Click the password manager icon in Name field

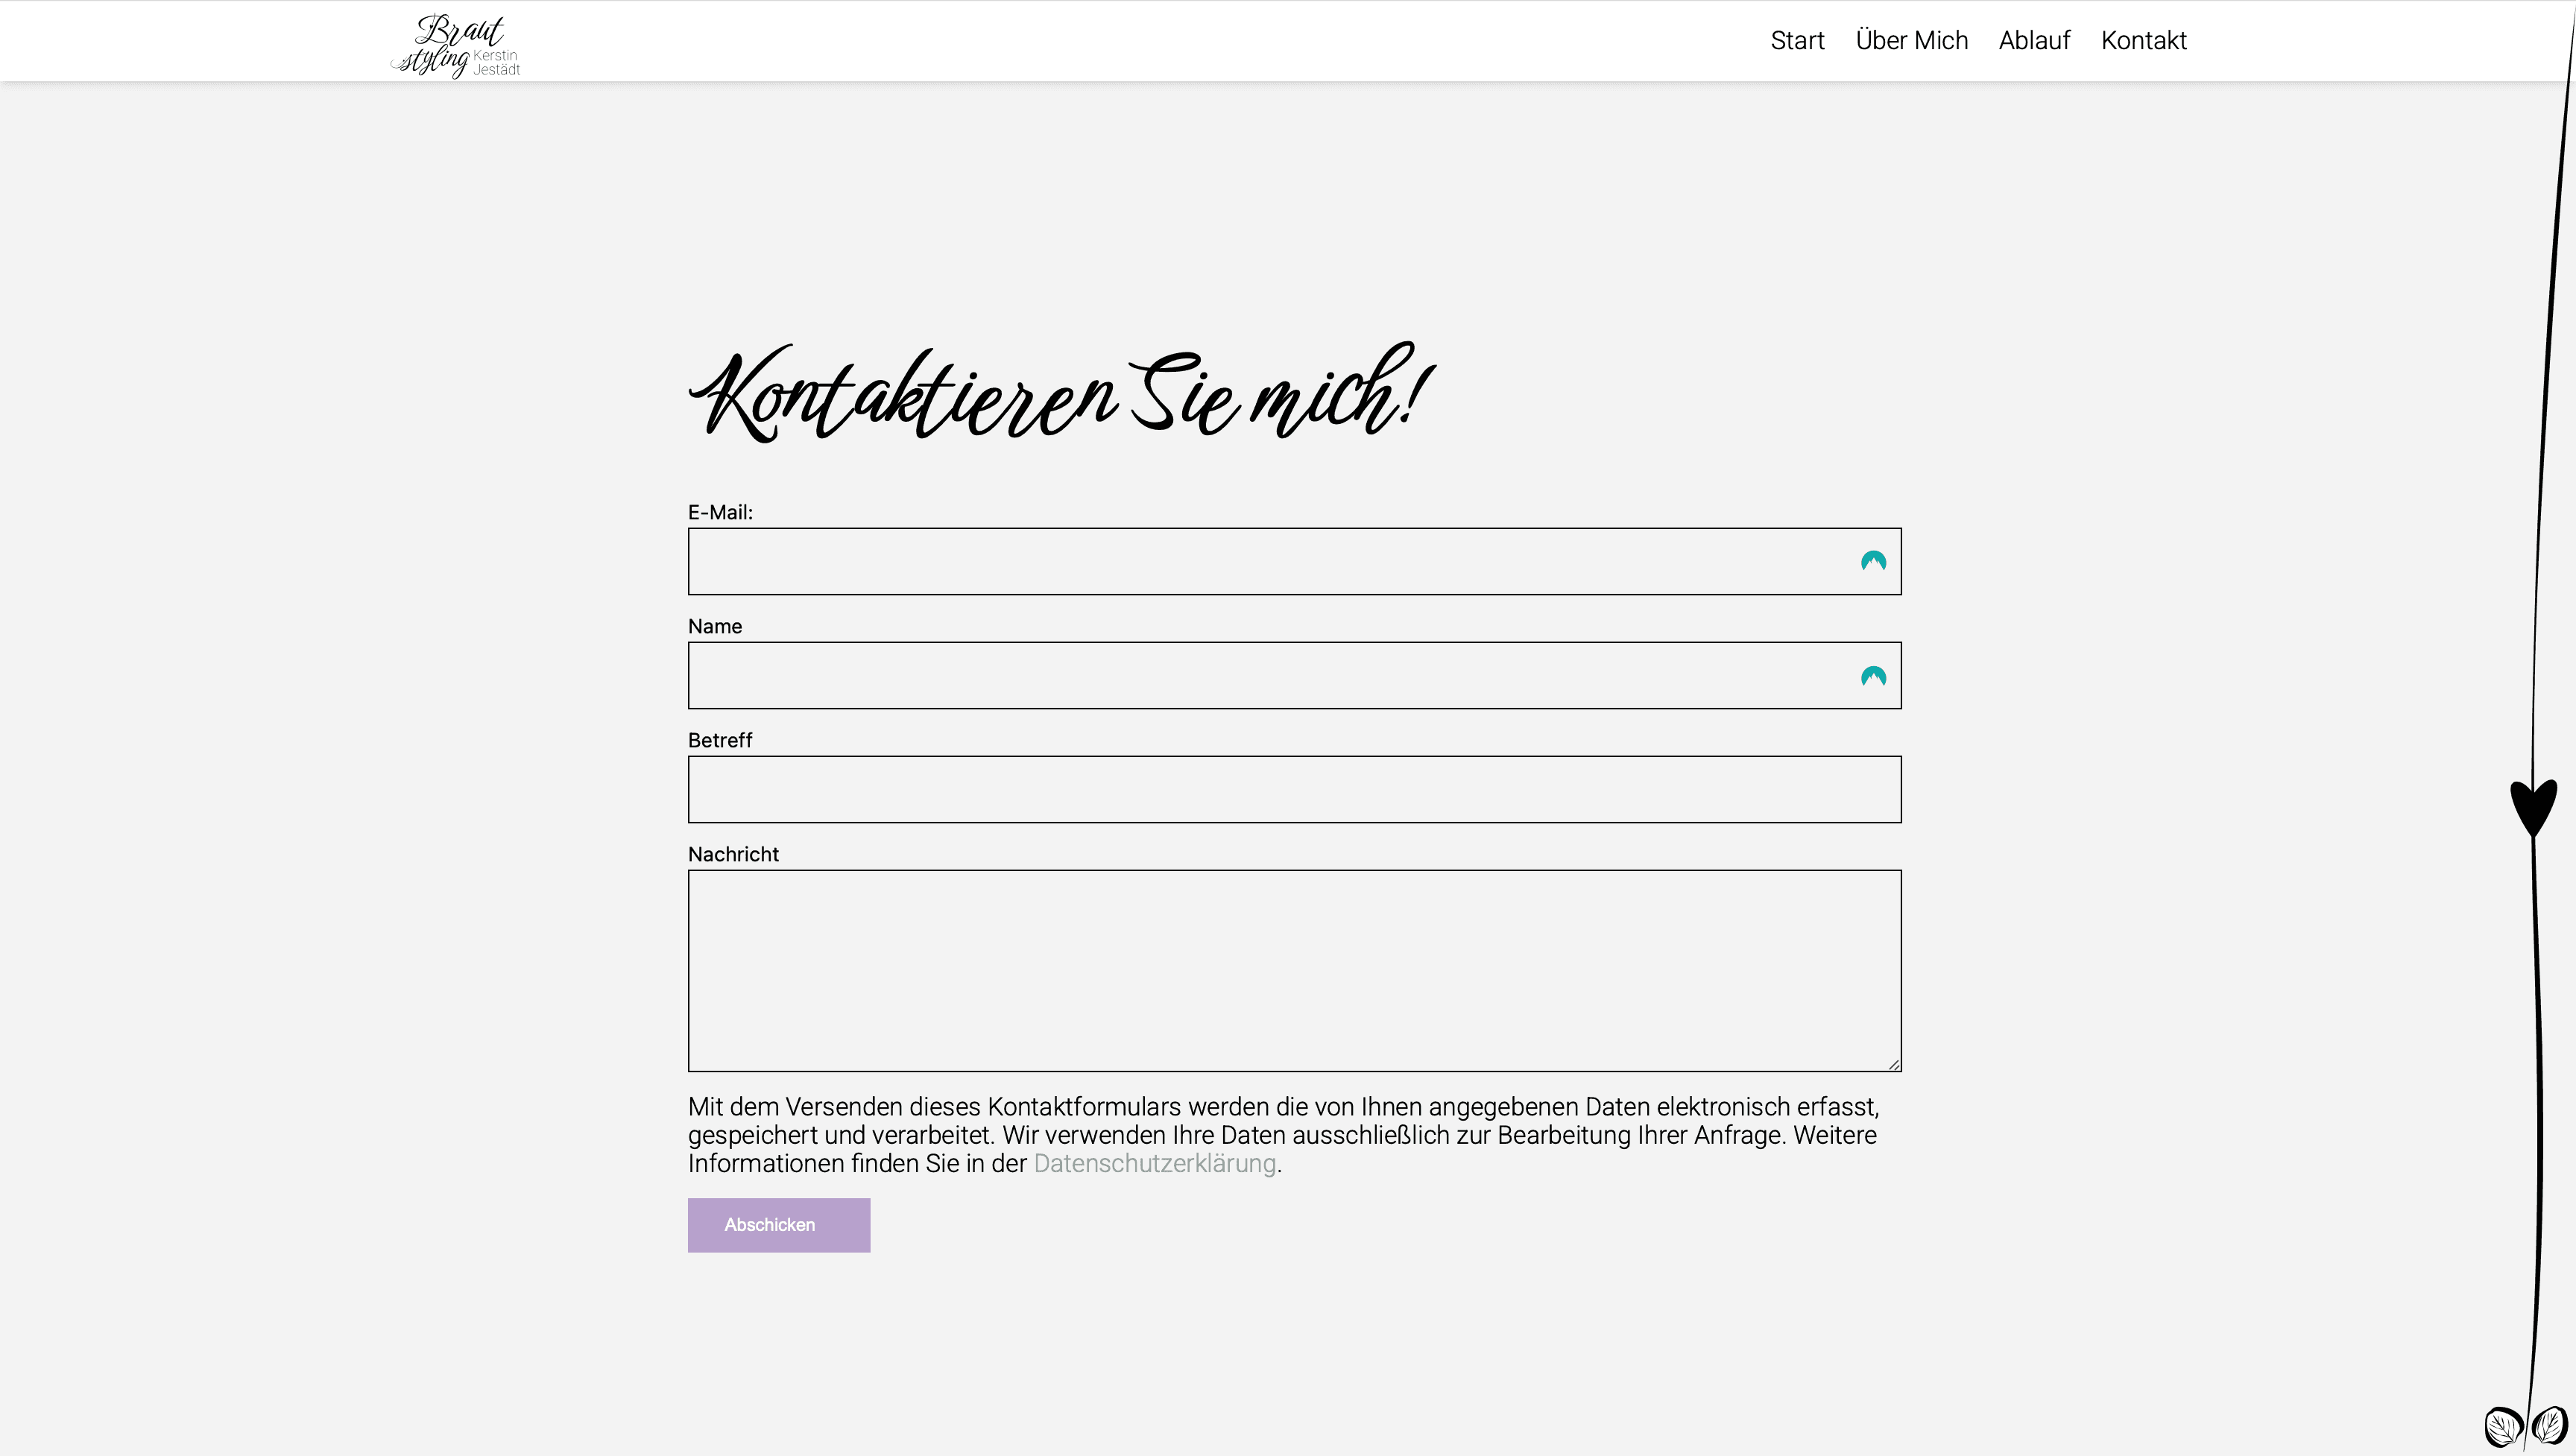point(1873,677)
